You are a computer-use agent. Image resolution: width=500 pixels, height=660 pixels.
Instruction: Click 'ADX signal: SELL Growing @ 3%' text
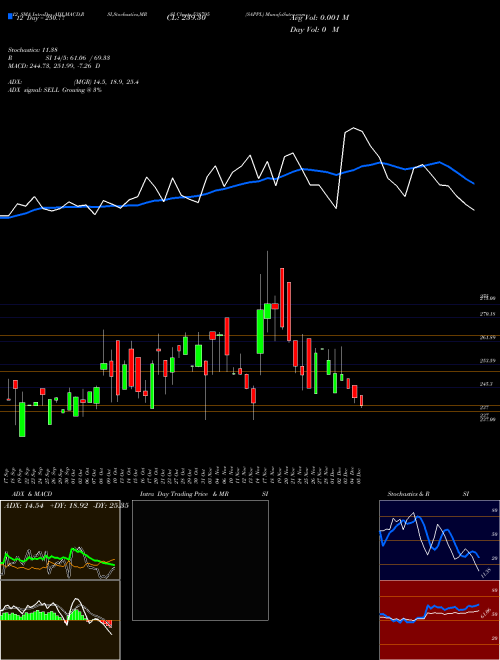click(55, 90)
